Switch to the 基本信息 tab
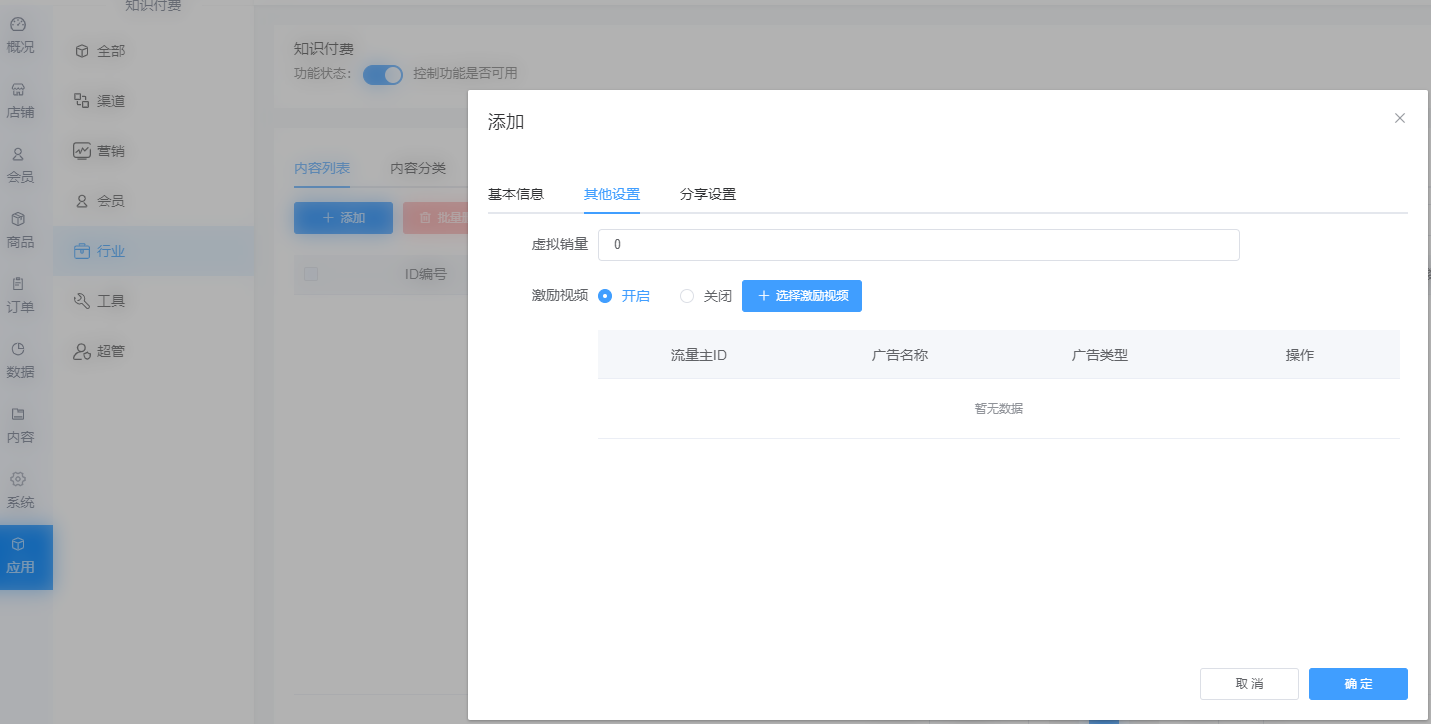The width and height of the screenshot is (1431, 724). click(x=516, y=194)
